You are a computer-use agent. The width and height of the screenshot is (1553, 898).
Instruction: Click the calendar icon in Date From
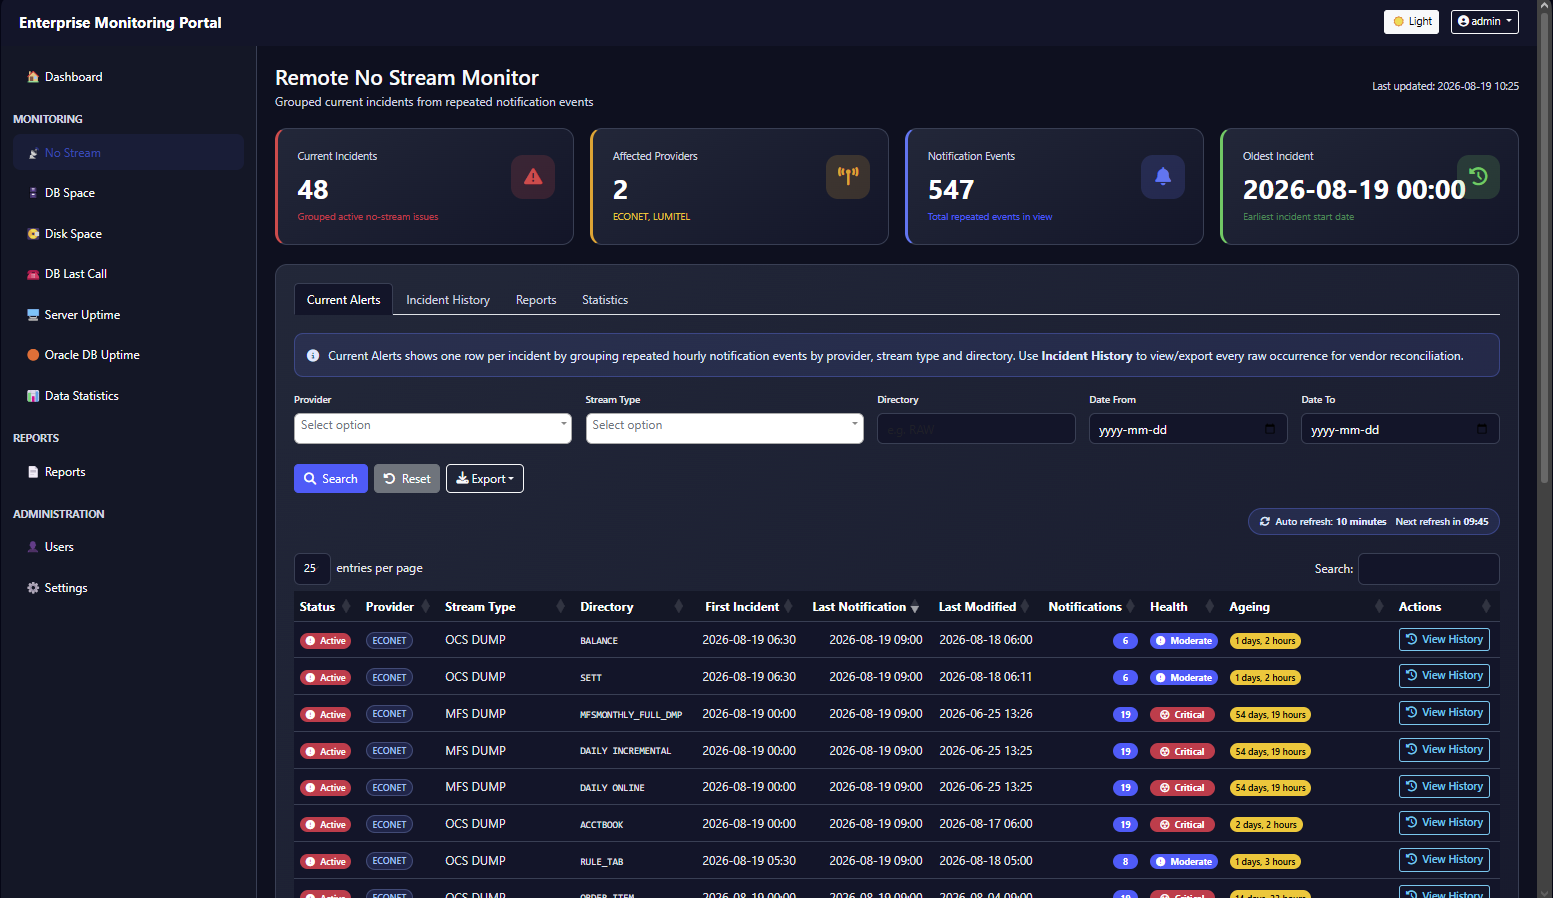(1270, 429)
